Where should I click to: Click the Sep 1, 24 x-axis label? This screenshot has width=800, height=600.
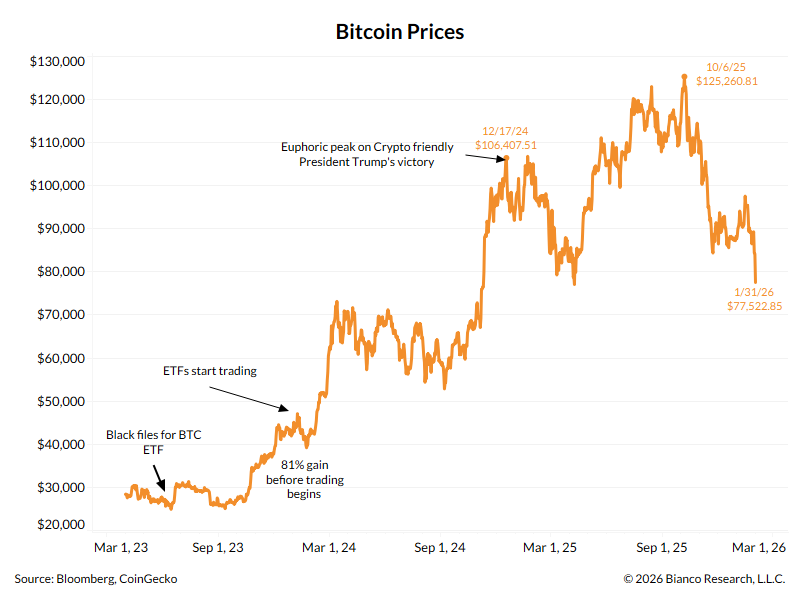(439, 548)
